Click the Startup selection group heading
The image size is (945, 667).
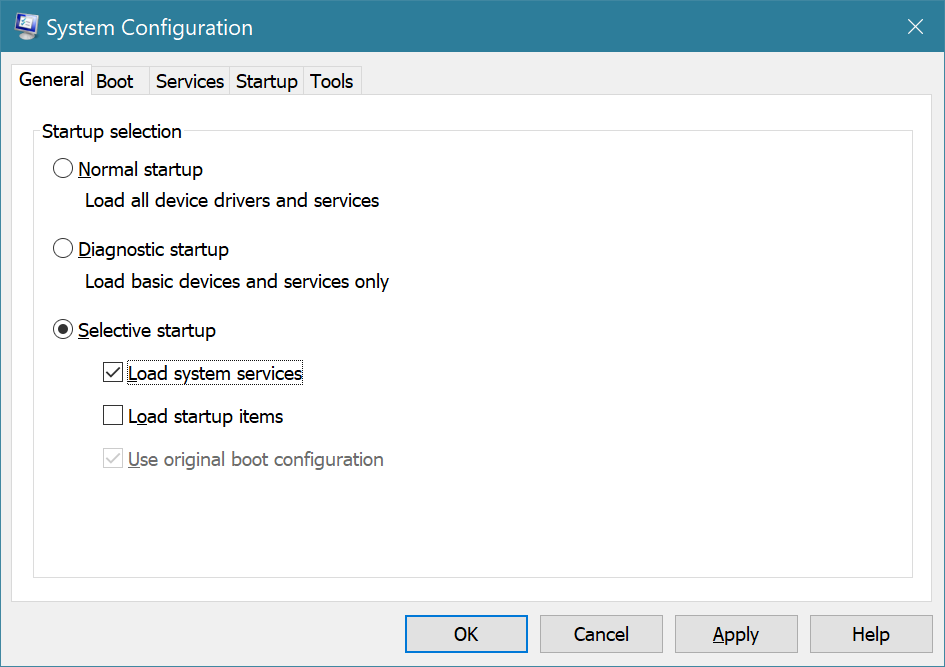(x=111, y=131)
